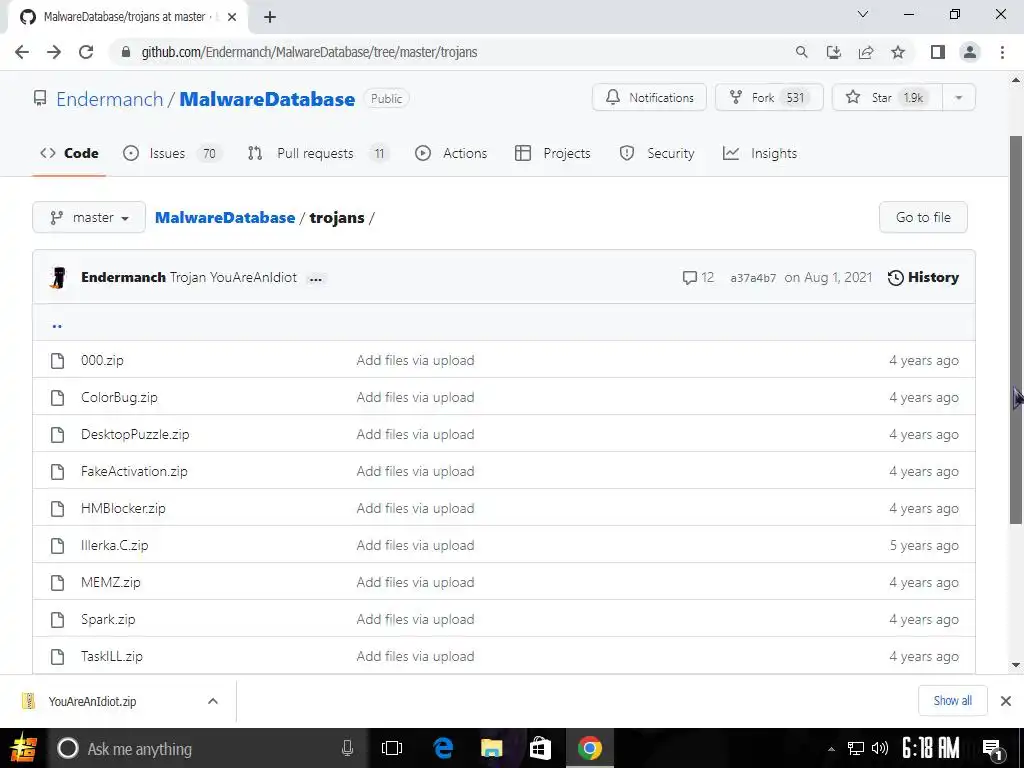
Task: Click the share page icon in address bar
Action: [866, 52]
